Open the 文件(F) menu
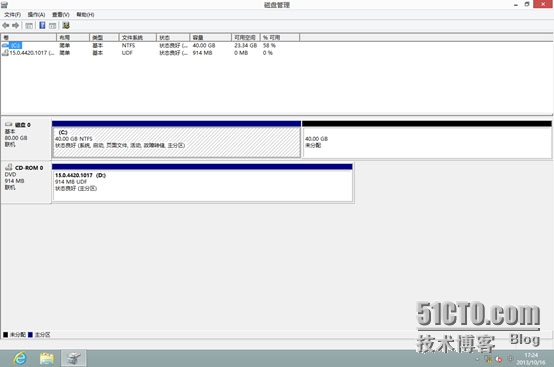 [x=12, y=14]
